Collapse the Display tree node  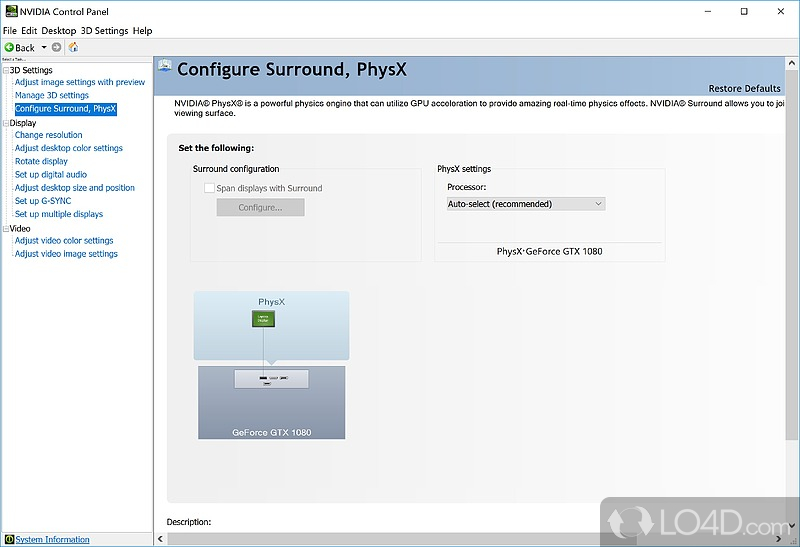[5, 123]
